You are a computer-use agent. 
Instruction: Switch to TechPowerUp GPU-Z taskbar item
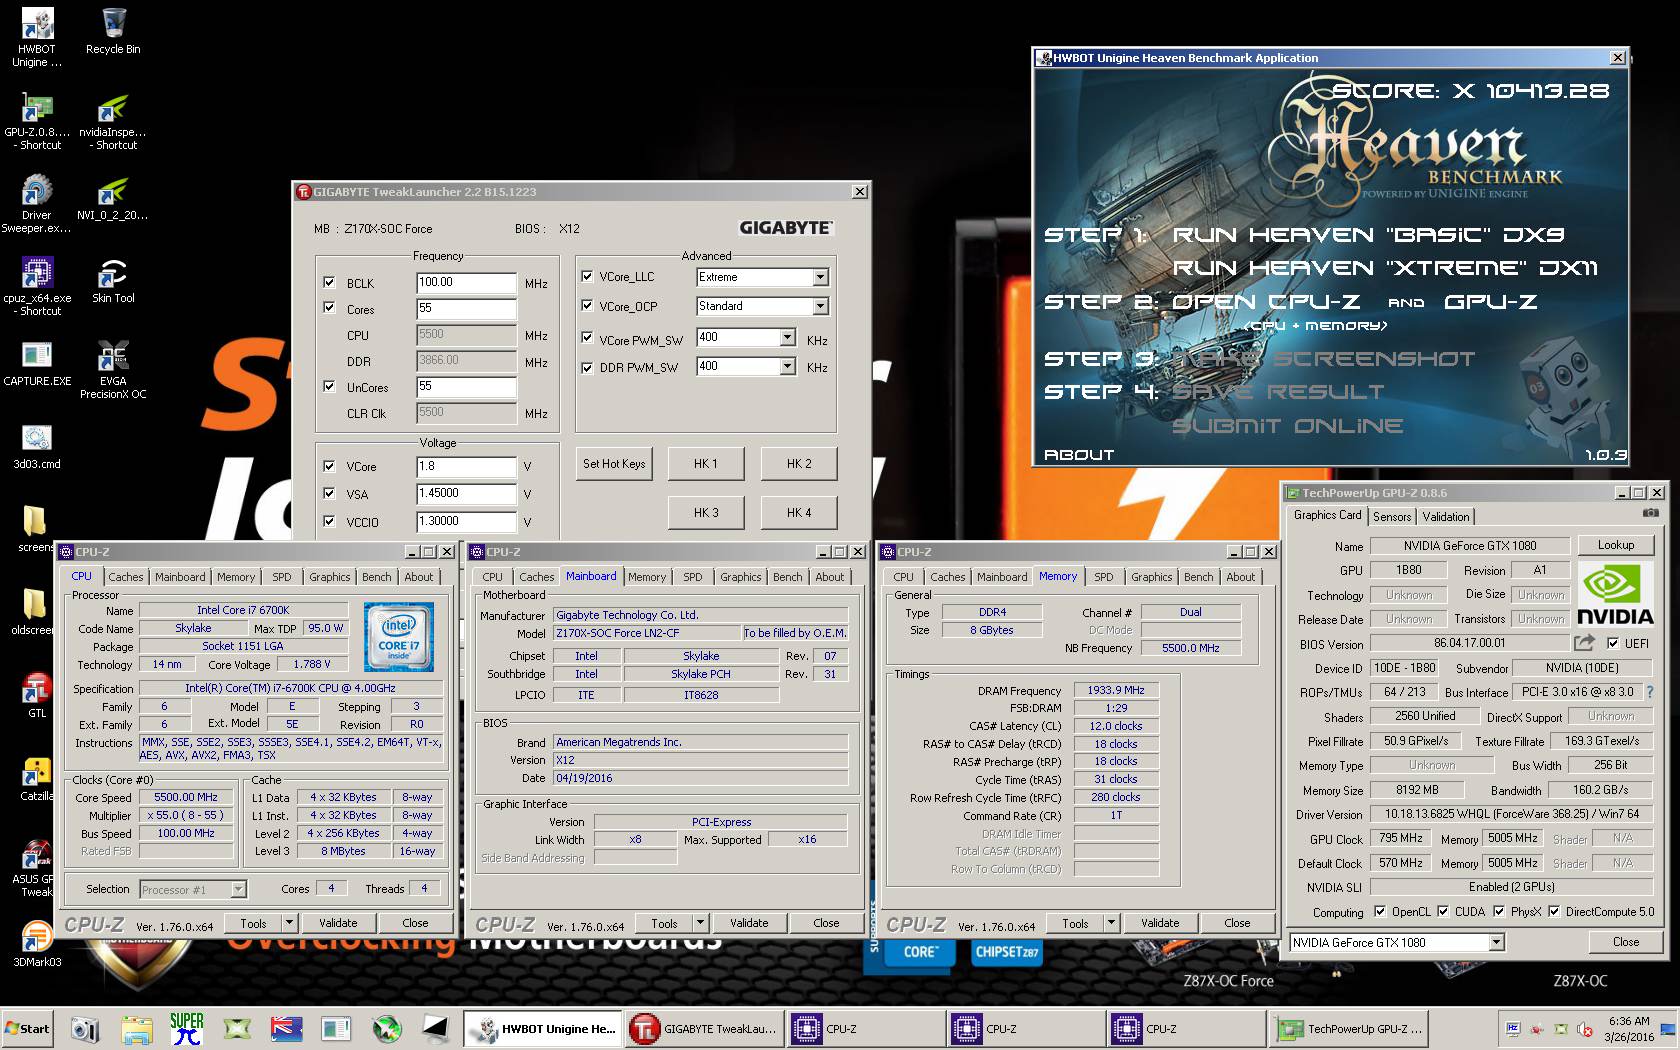(1348, 1028)
